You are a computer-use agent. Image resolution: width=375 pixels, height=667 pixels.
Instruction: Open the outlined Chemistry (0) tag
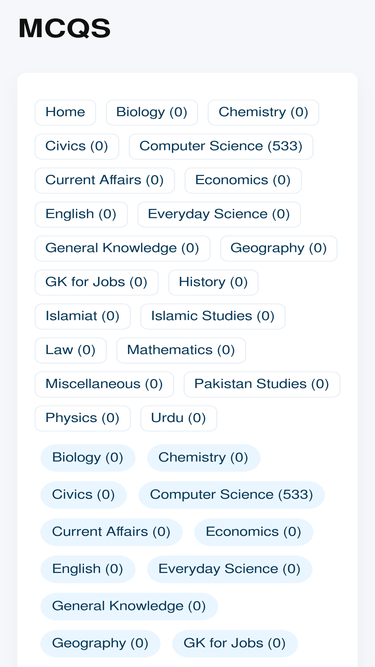[263, 112]
